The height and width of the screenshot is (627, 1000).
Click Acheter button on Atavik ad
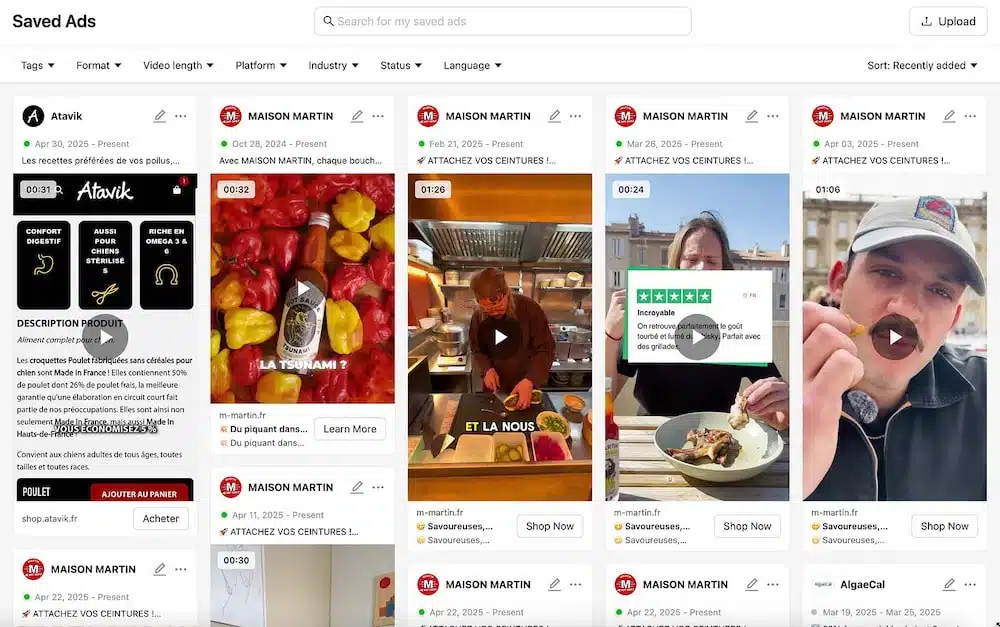pos(161,519)
